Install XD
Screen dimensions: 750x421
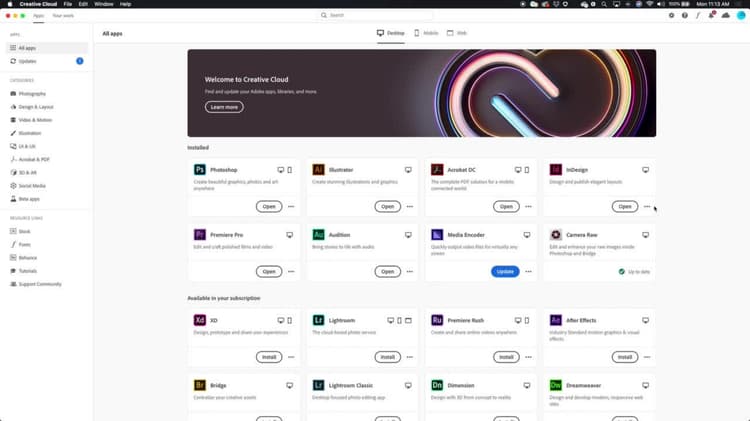(x=269, y=357)
